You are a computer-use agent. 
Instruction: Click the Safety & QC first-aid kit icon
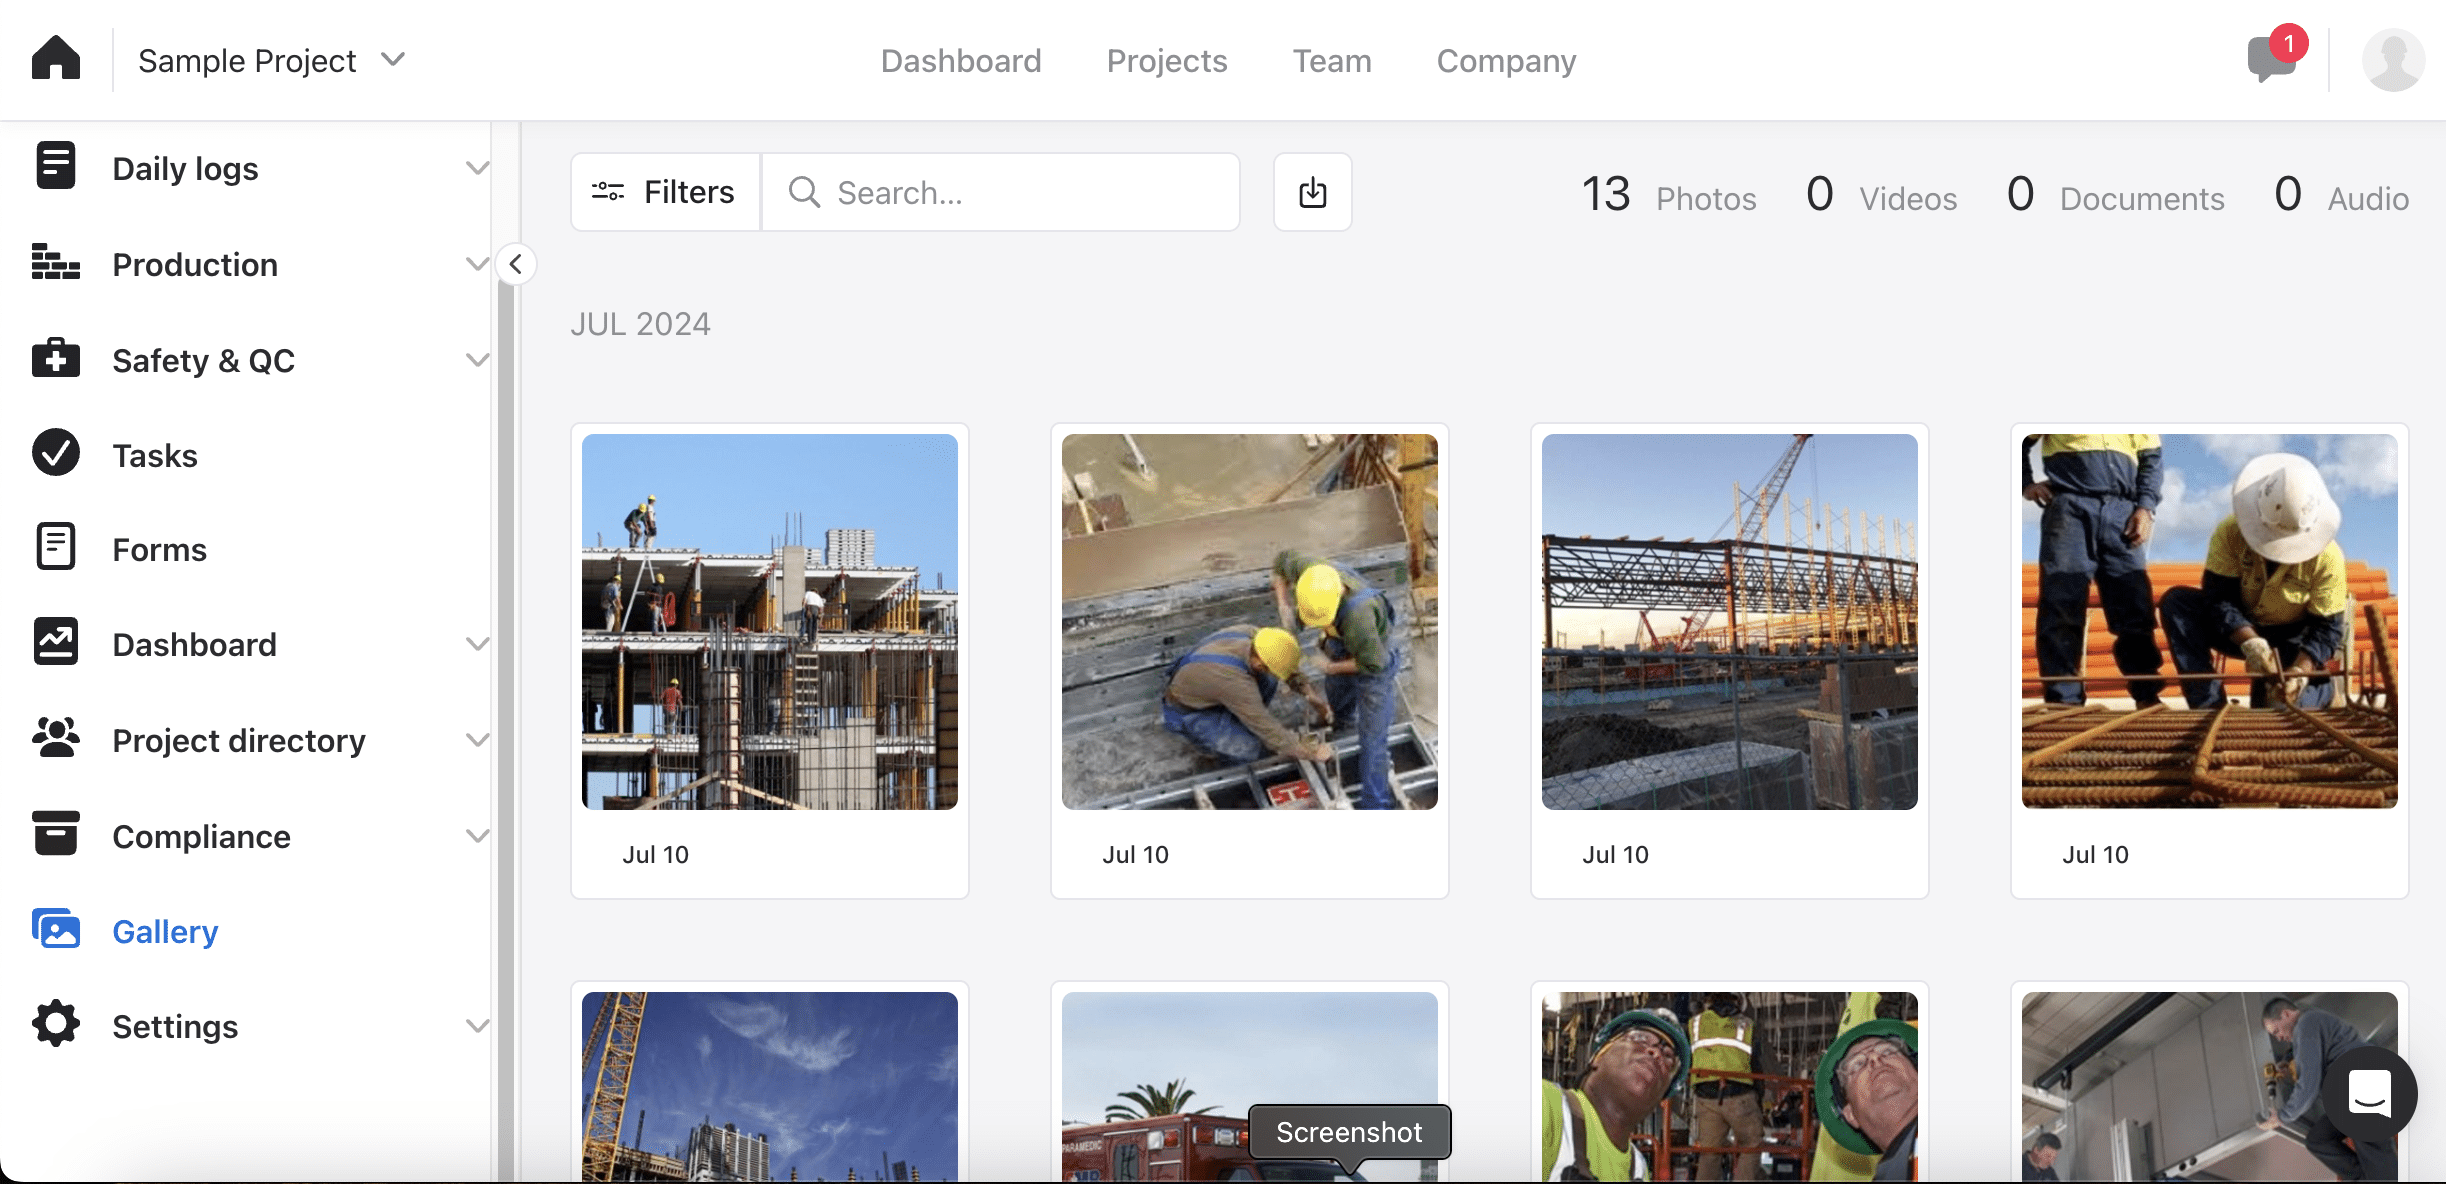(56, 358)
